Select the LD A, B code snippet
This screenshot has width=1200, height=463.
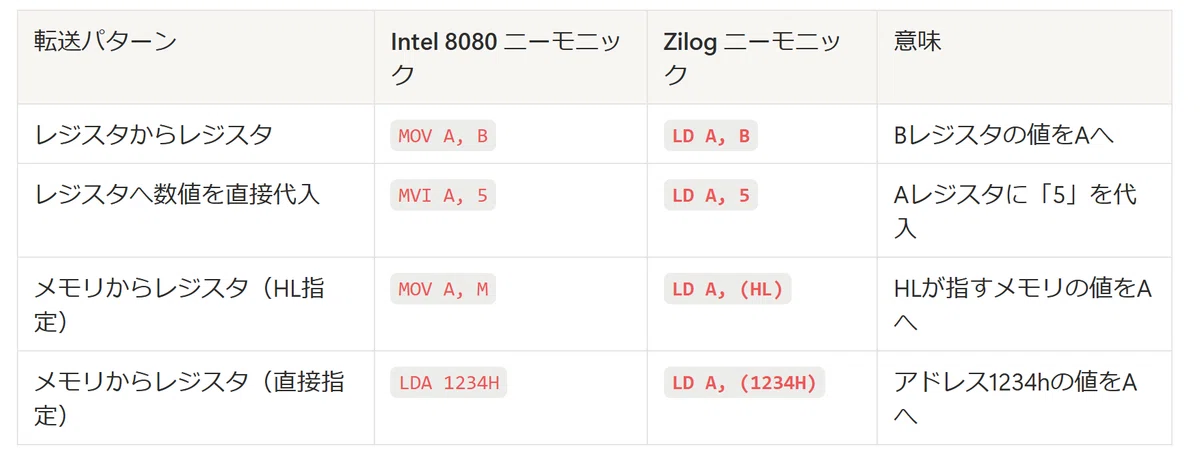click(x=711, y=136)
